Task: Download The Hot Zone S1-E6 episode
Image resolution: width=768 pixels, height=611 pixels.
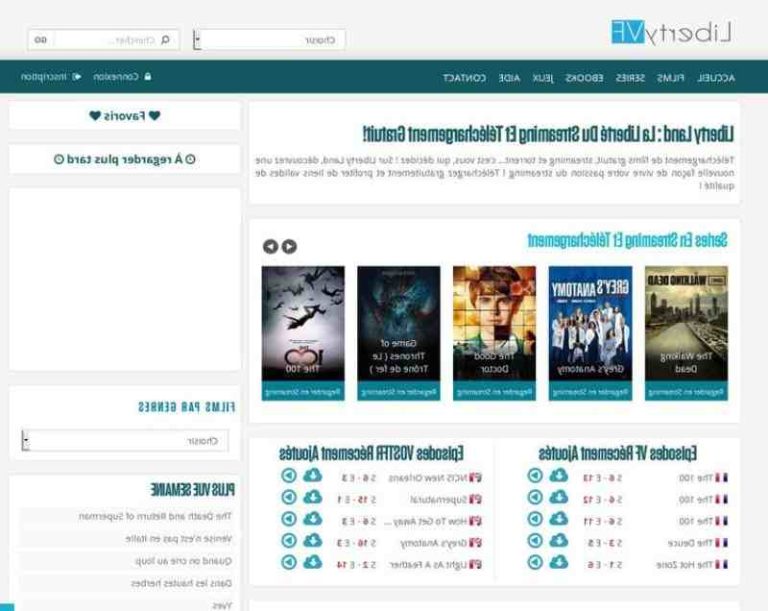Action: pyautogui.click(x=558, y=562)
